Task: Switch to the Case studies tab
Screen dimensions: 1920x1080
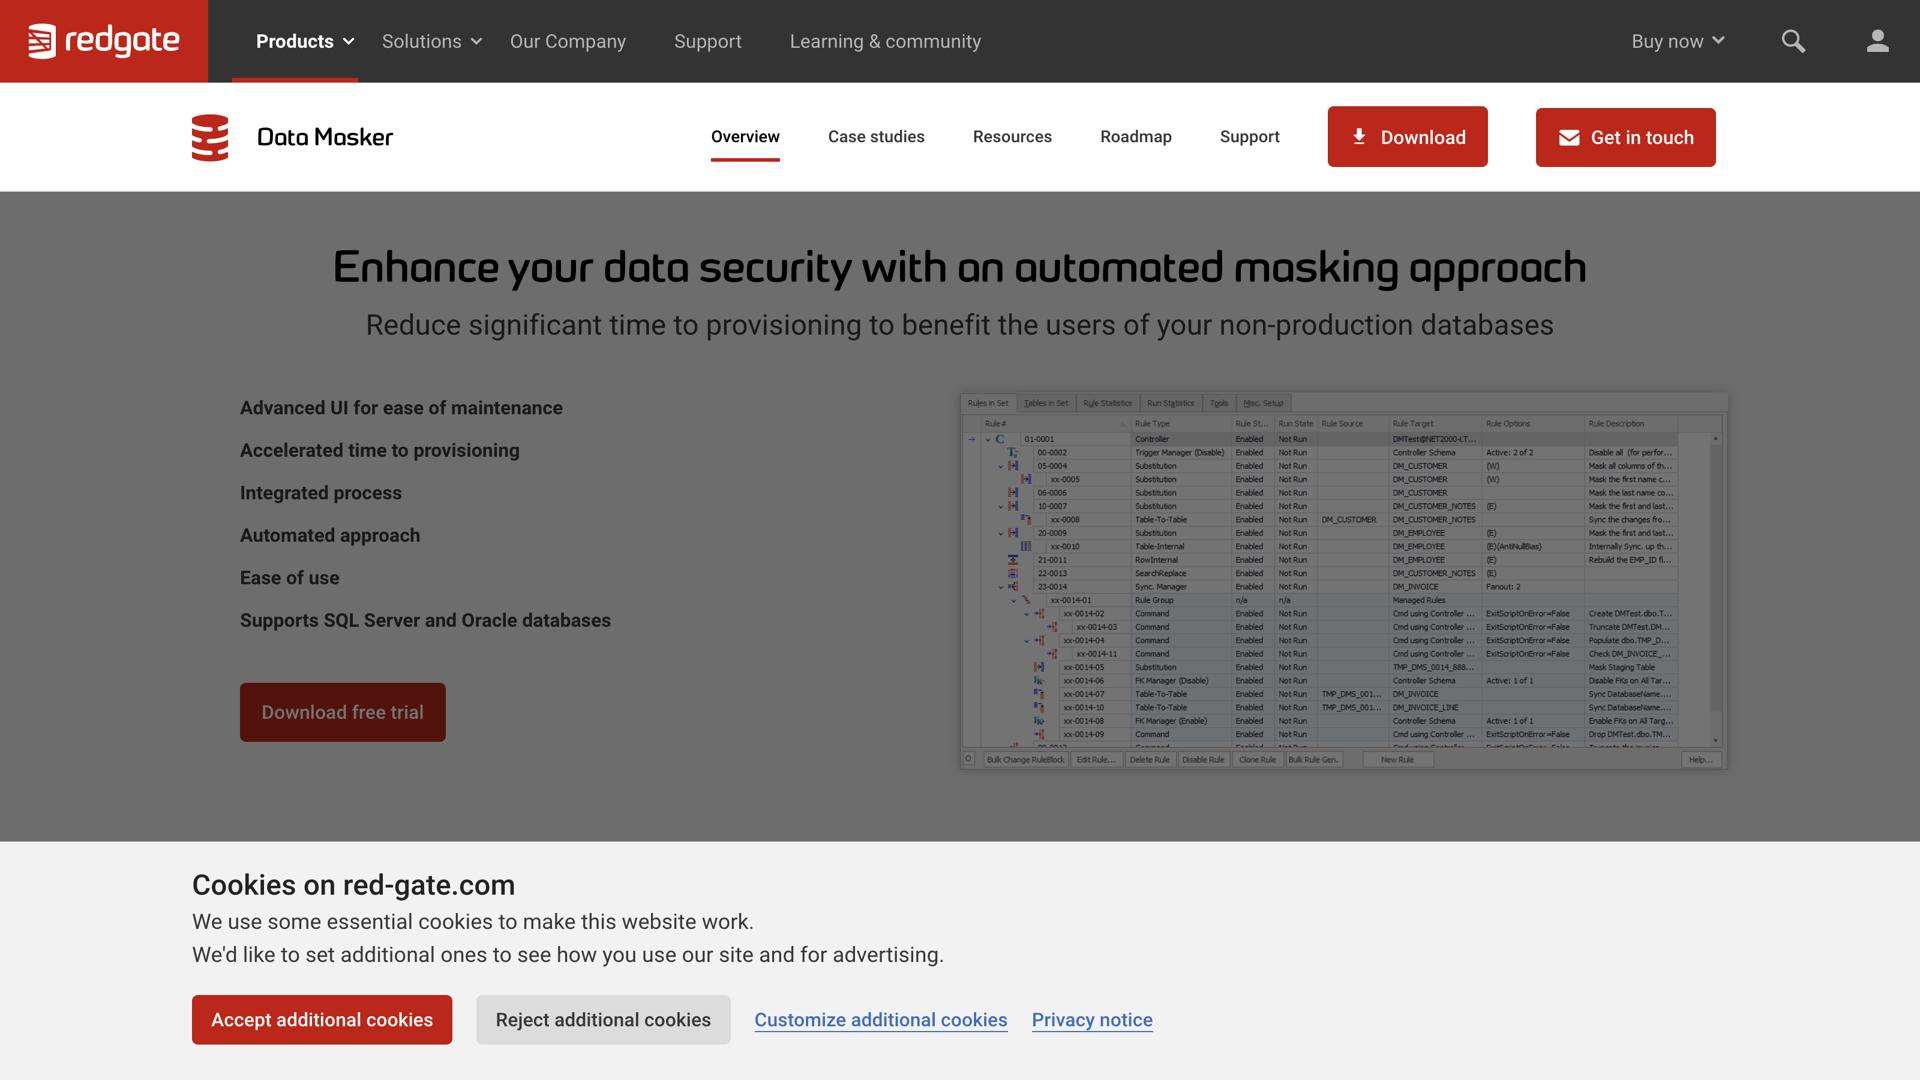Action: pos(876,136)
